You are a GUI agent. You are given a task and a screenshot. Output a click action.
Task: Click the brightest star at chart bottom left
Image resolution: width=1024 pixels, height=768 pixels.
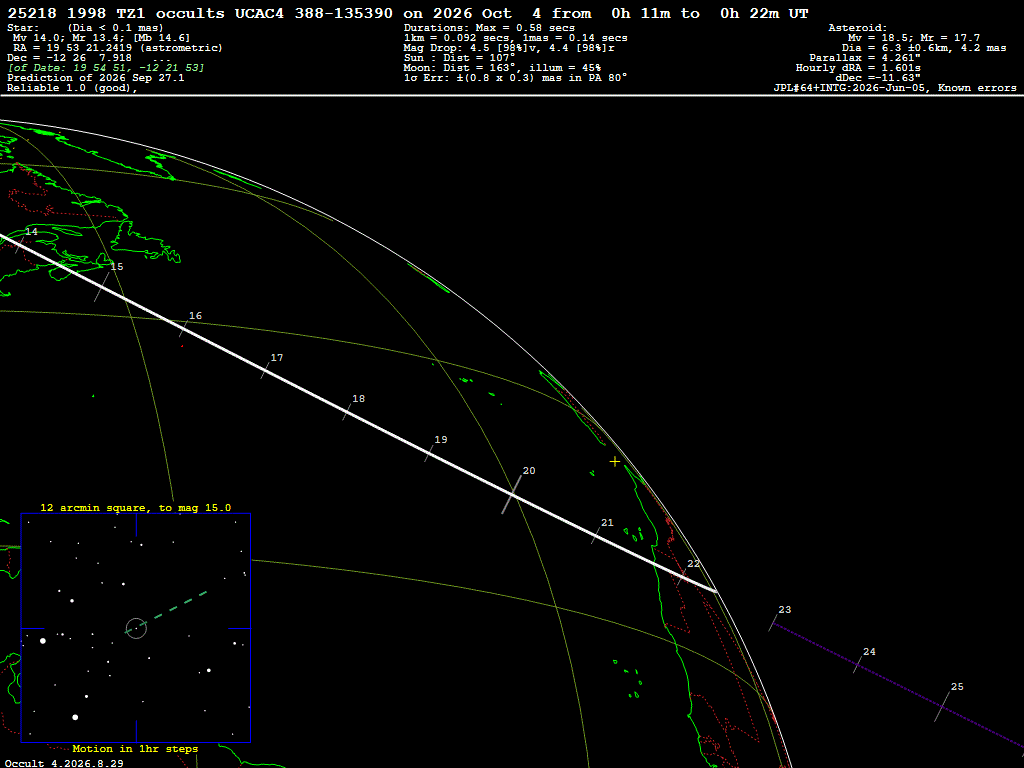pyautogui.click(x=75, y=717)
